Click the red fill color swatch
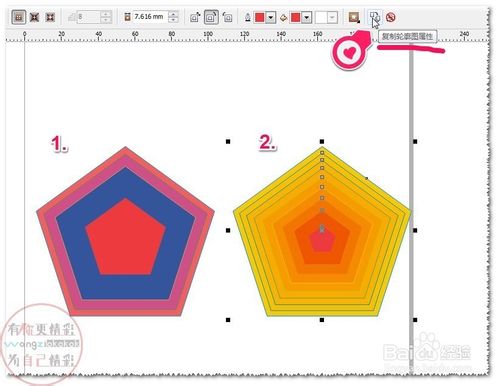 (295, 17)
